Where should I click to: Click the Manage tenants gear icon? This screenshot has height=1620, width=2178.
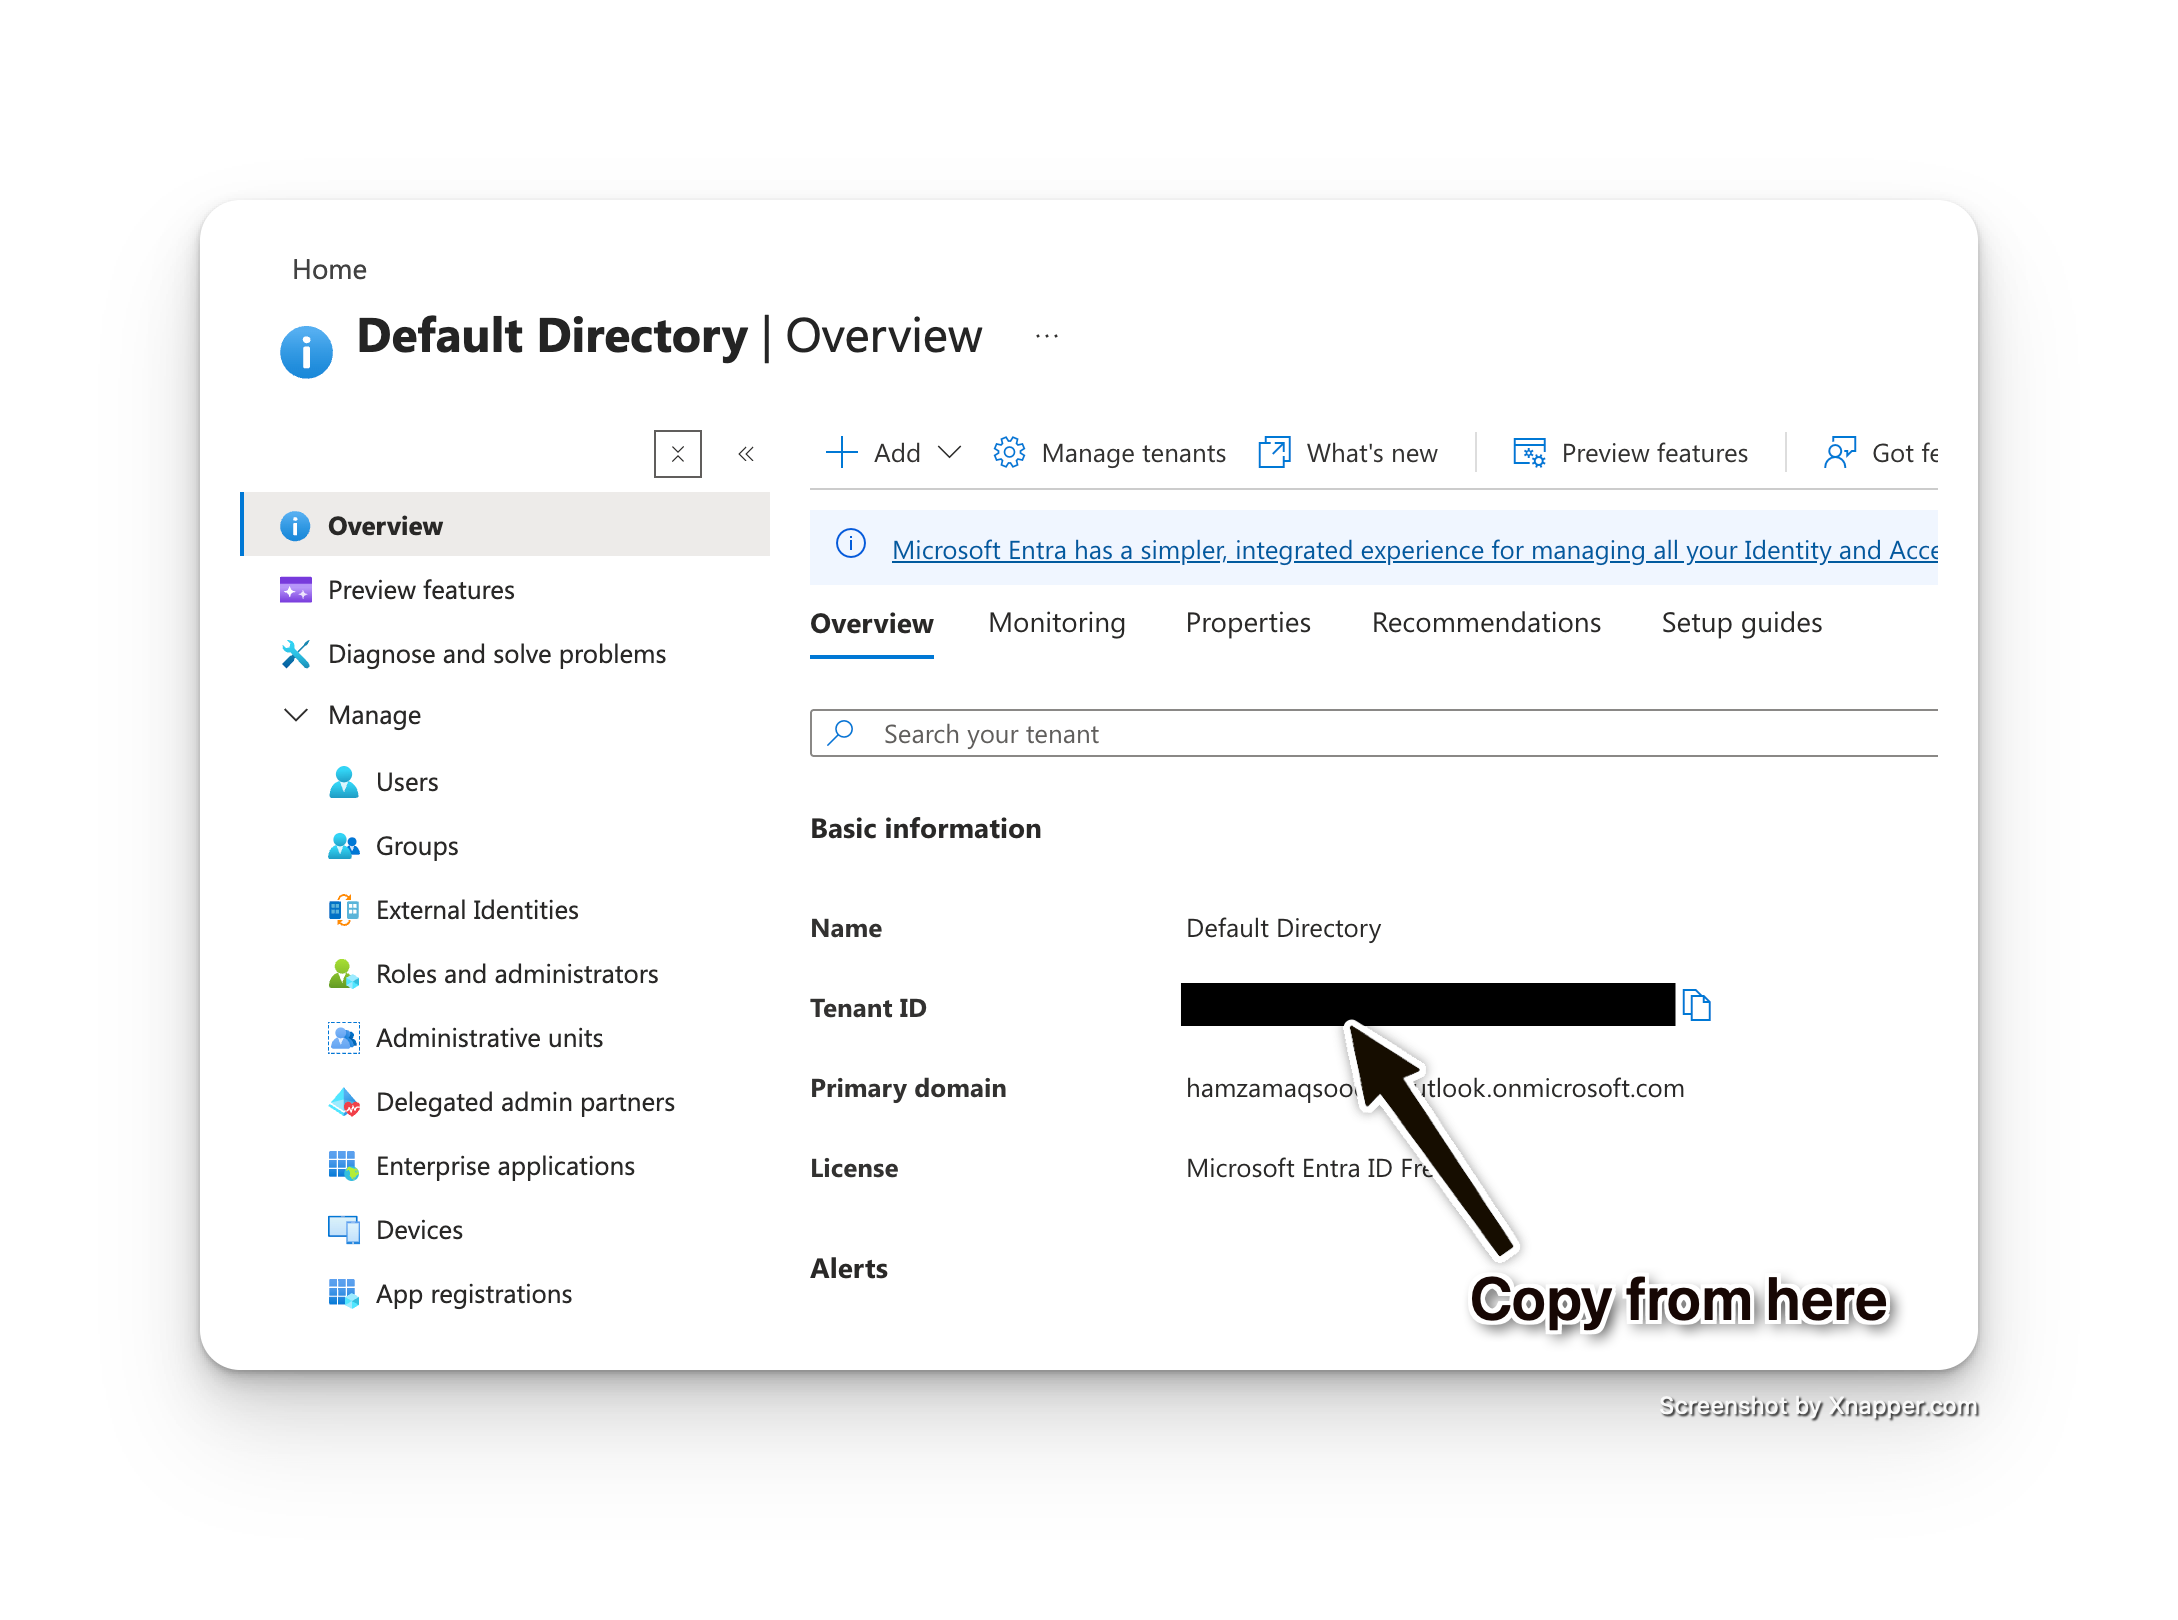(x=1009, y=453)
